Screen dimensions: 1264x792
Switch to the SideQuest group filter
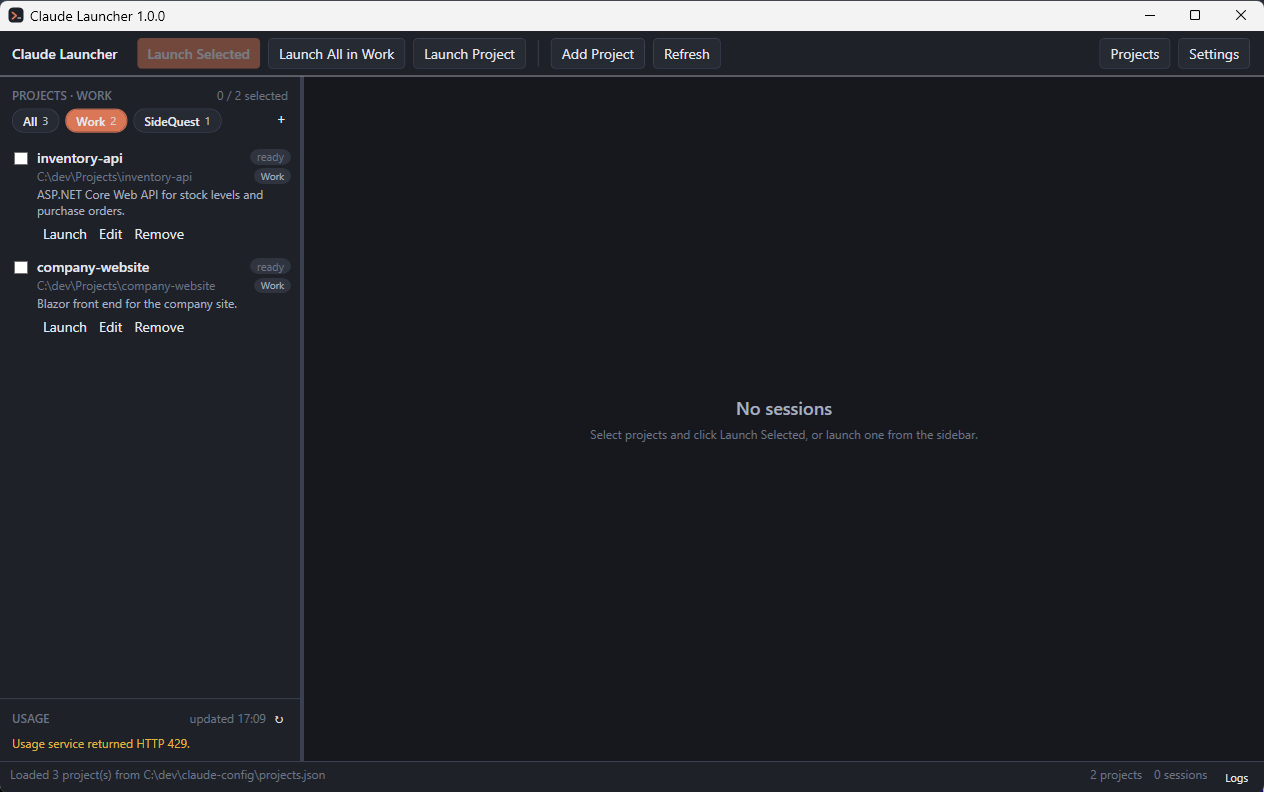[177, 121]
